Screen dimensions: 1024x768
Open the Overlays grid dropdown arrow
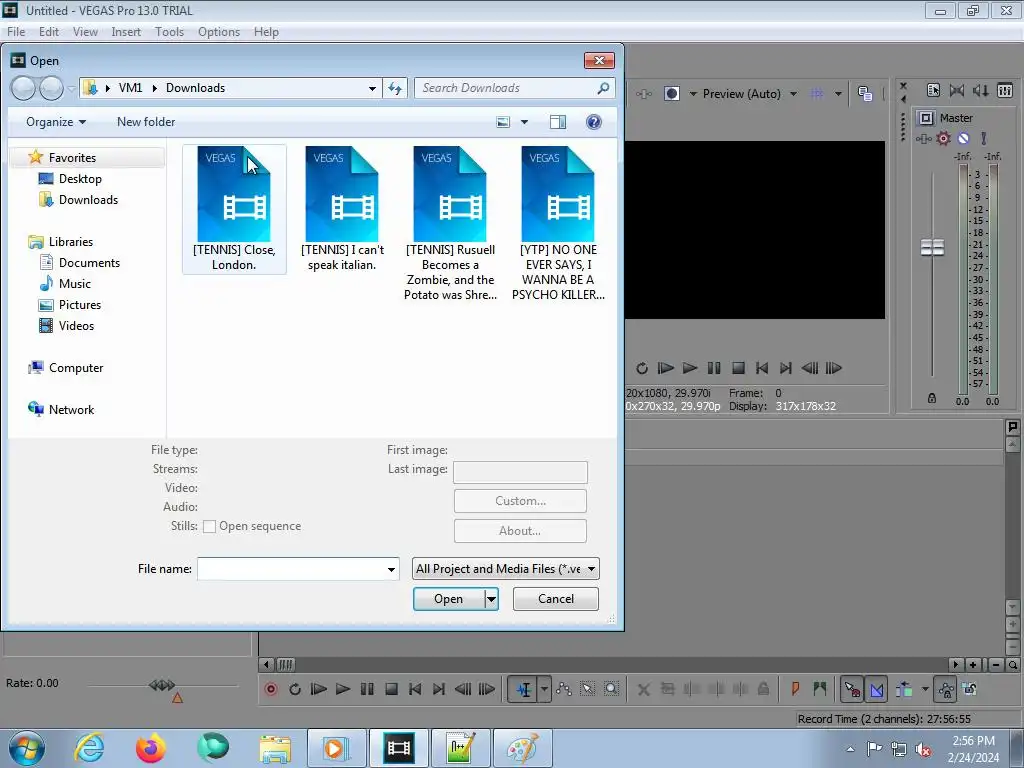[x=838, y=94]
